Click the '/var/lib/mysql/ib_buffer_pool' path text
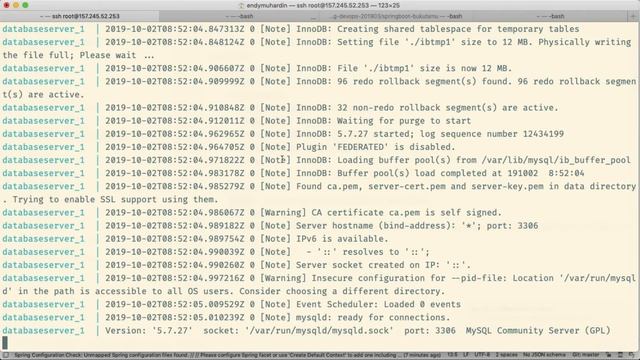Image resolution: width=640 pixels, height=360 pixels. (x=556, y=160)
